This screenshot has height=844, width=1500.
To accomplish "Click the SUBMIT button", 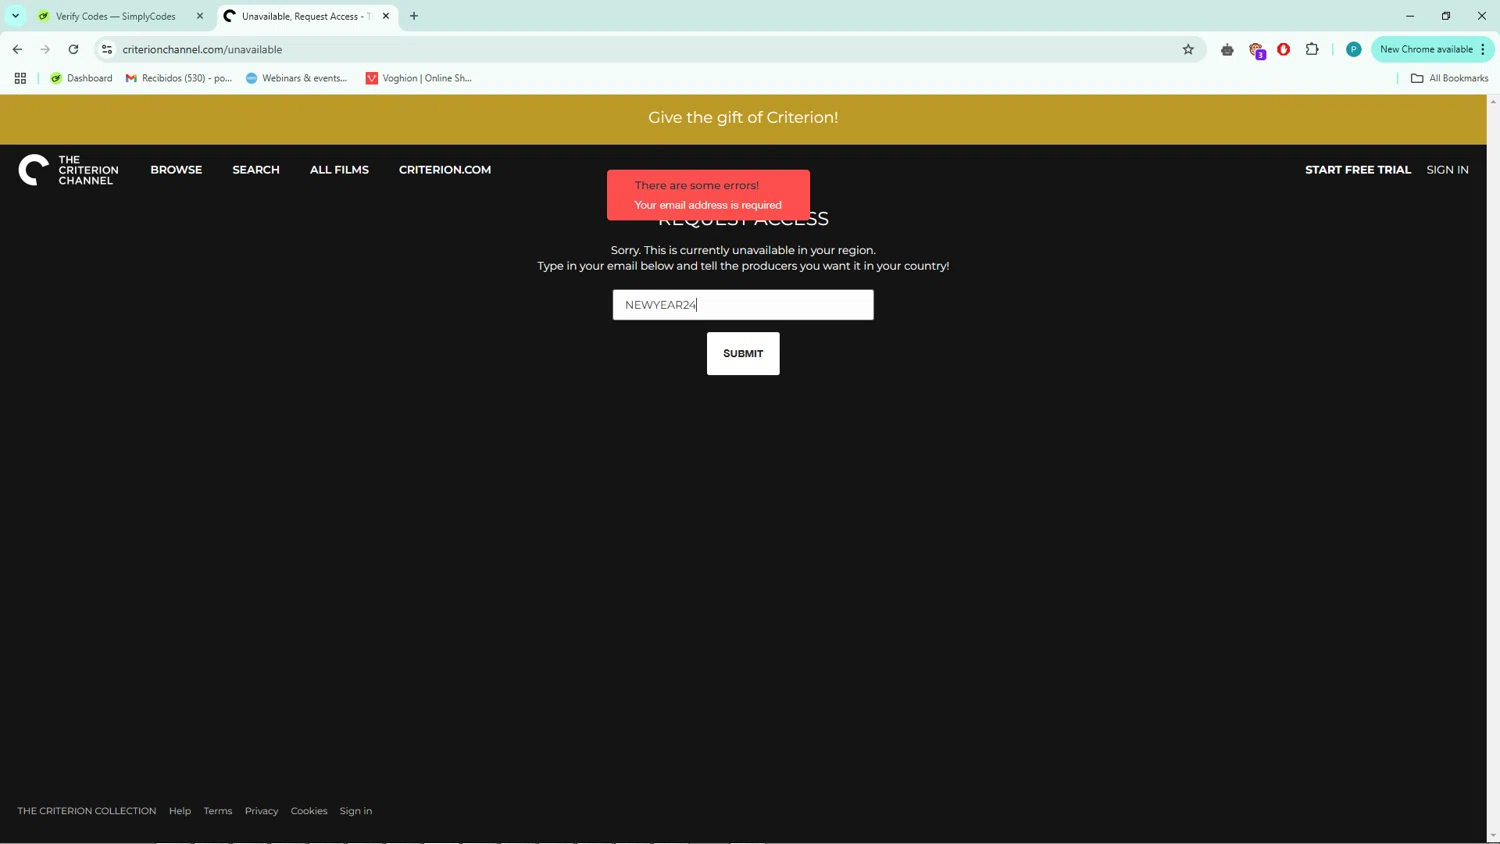I will point(743,354).
